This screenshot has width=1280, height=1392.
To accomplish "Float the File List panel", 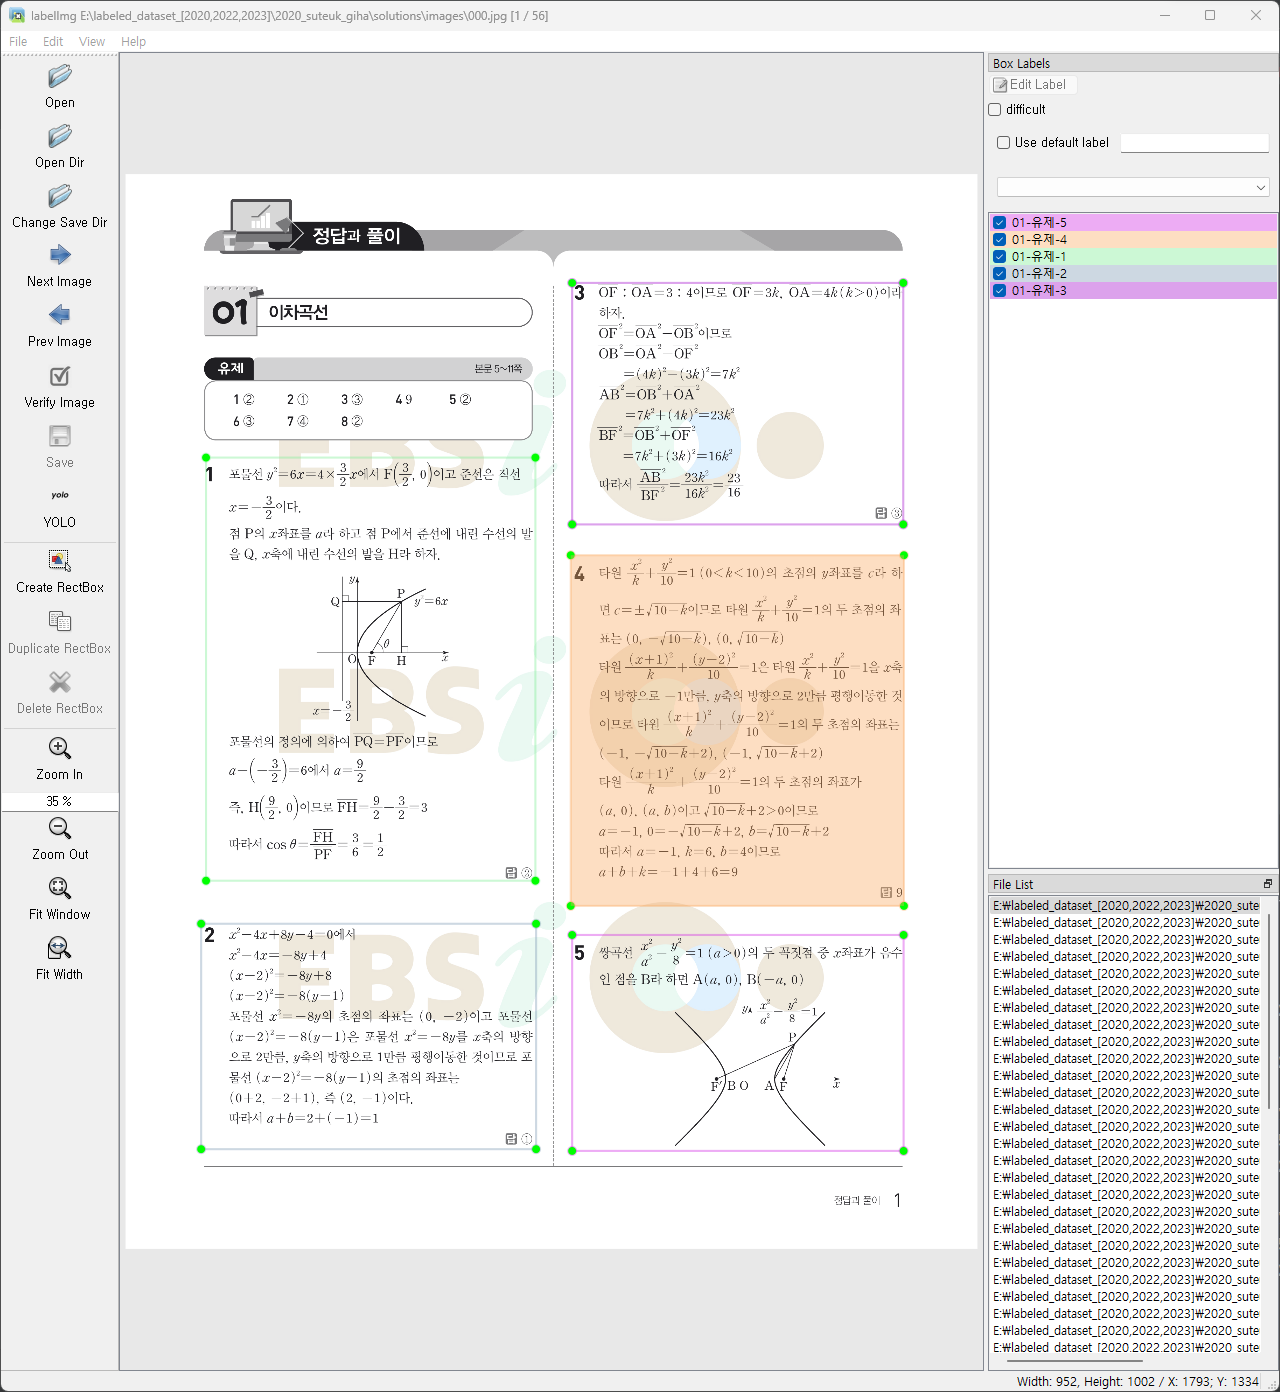I will 1267,884.
